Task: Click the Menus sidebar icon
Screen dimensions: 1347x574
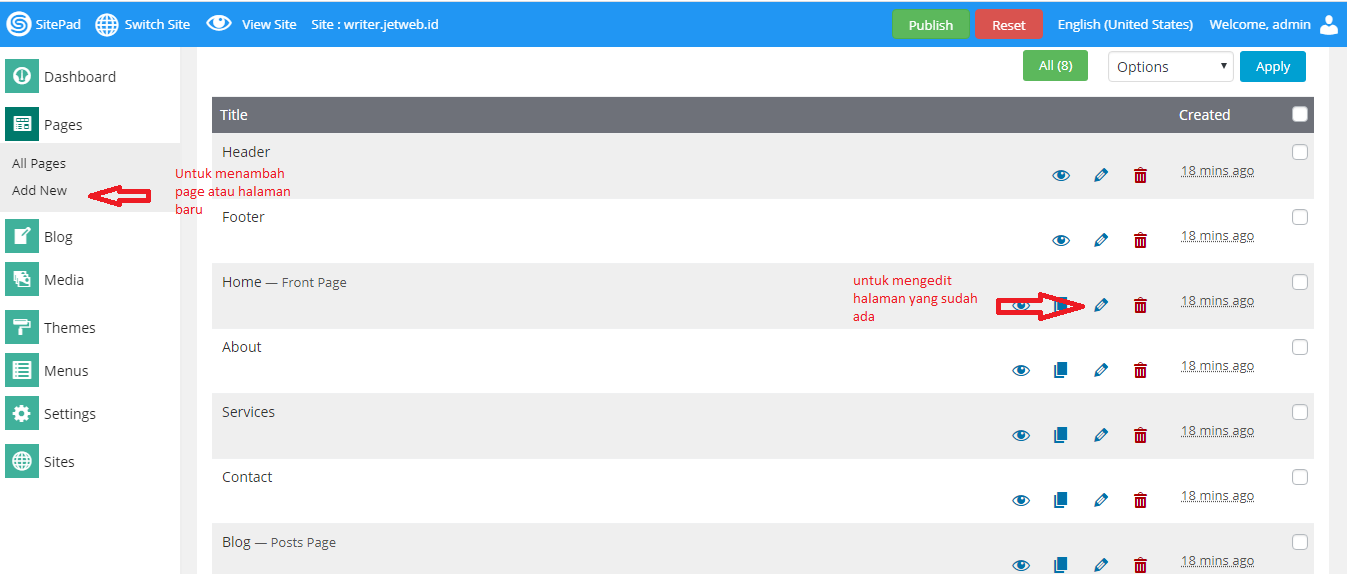Action: click(22, 370)
